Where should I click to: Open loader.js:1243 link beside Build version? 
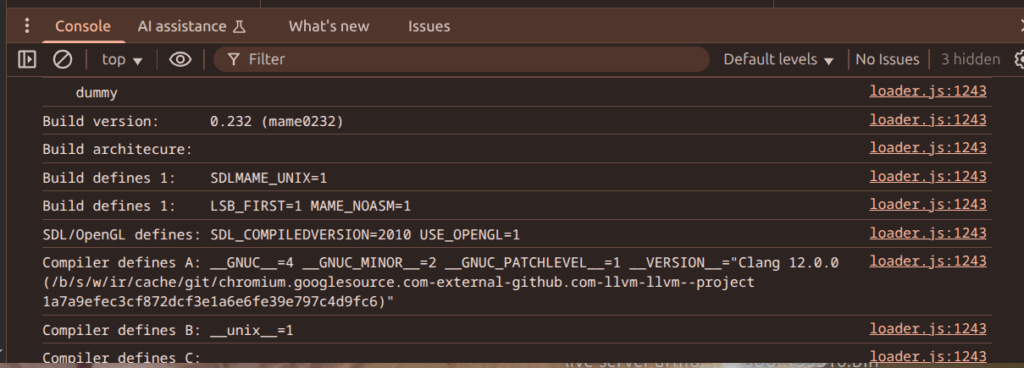(x=927, y=119)
